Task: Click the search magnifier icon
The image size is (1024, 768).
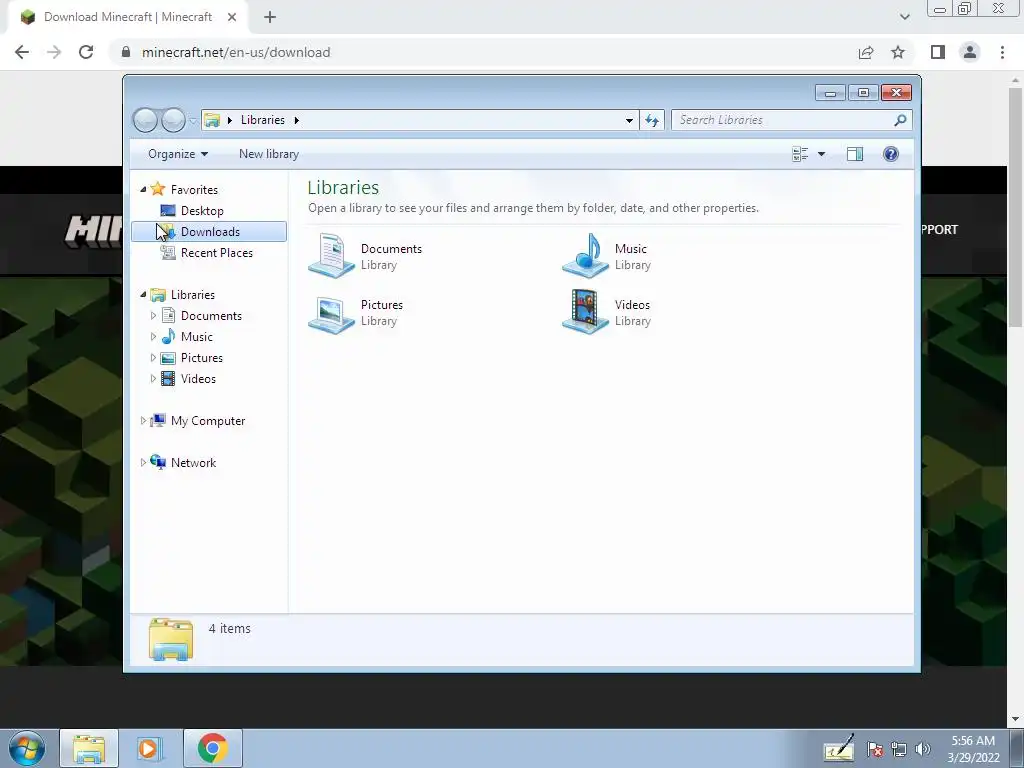Action: click(900, 120)
